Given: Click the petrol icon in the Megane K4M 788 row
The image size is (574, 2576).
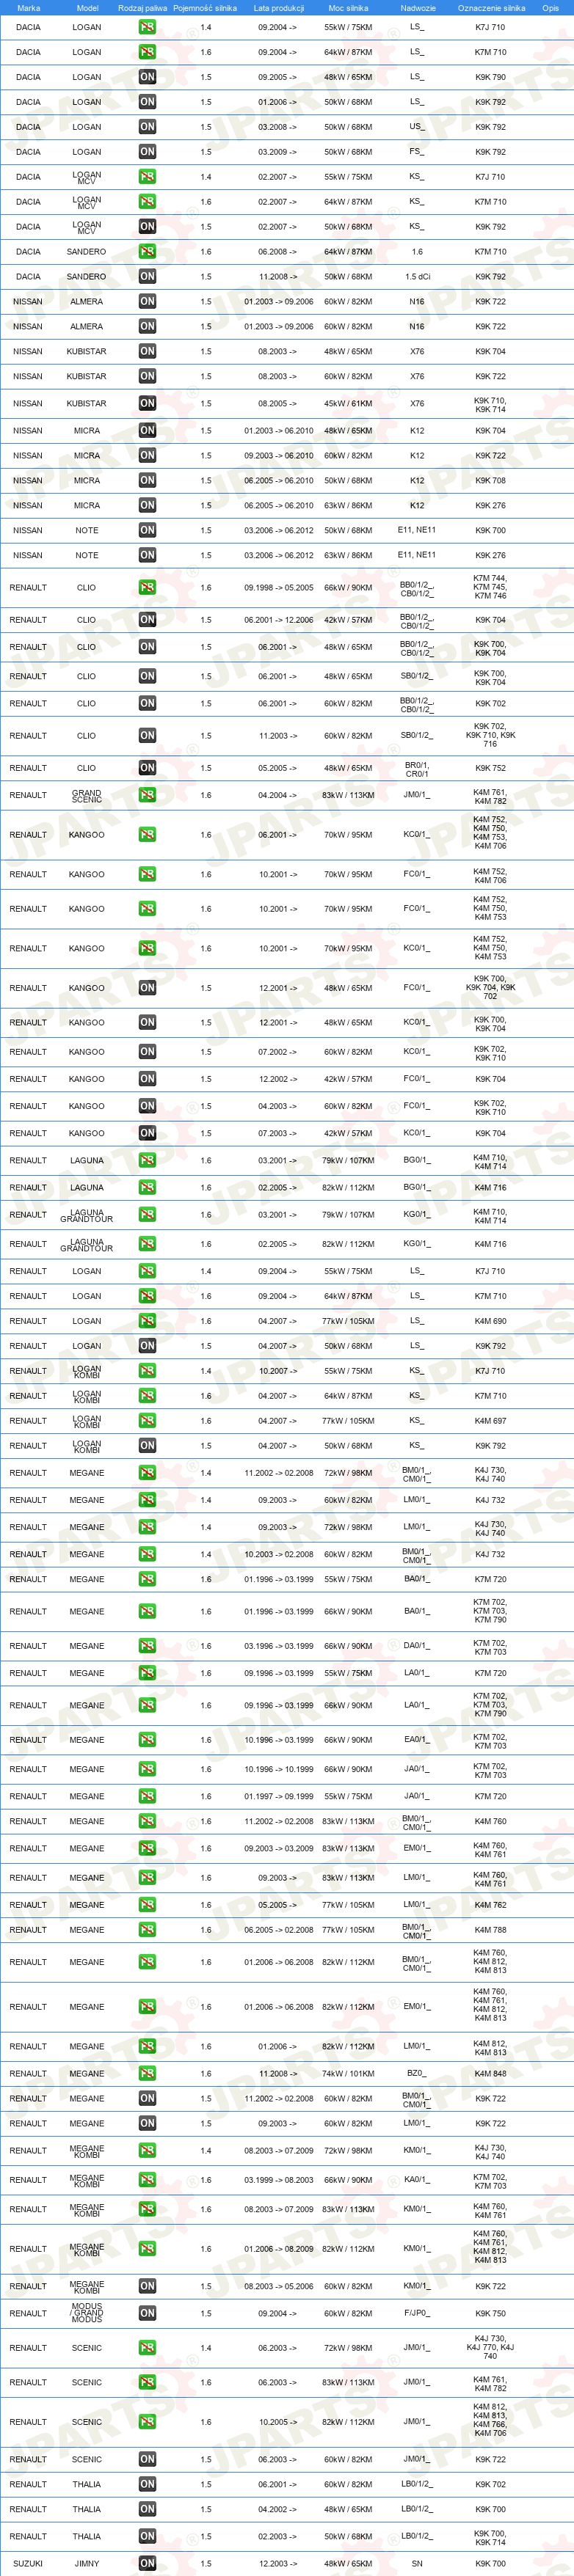Looking at the screenshot, I should (x=147, y=1929).
